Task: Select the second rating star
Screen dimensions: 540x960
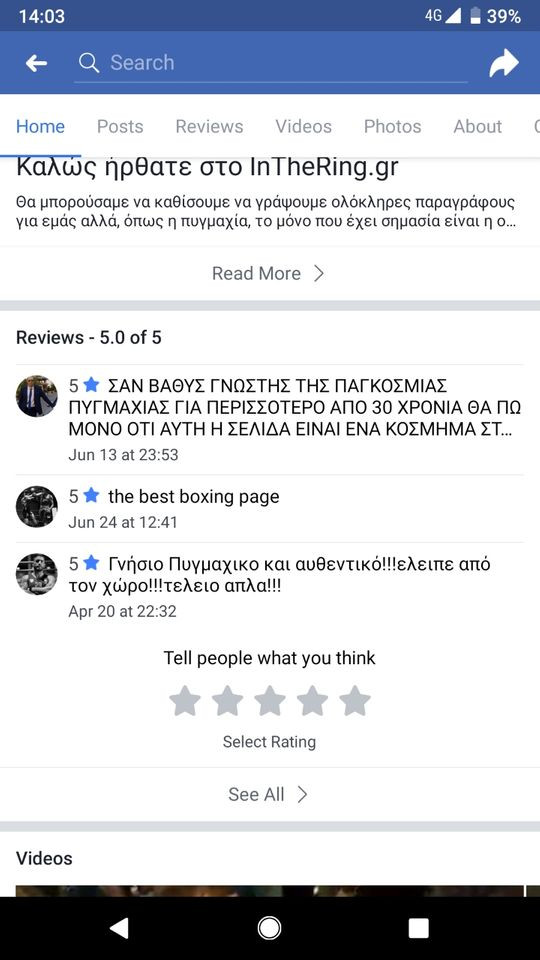Action: 227,700
